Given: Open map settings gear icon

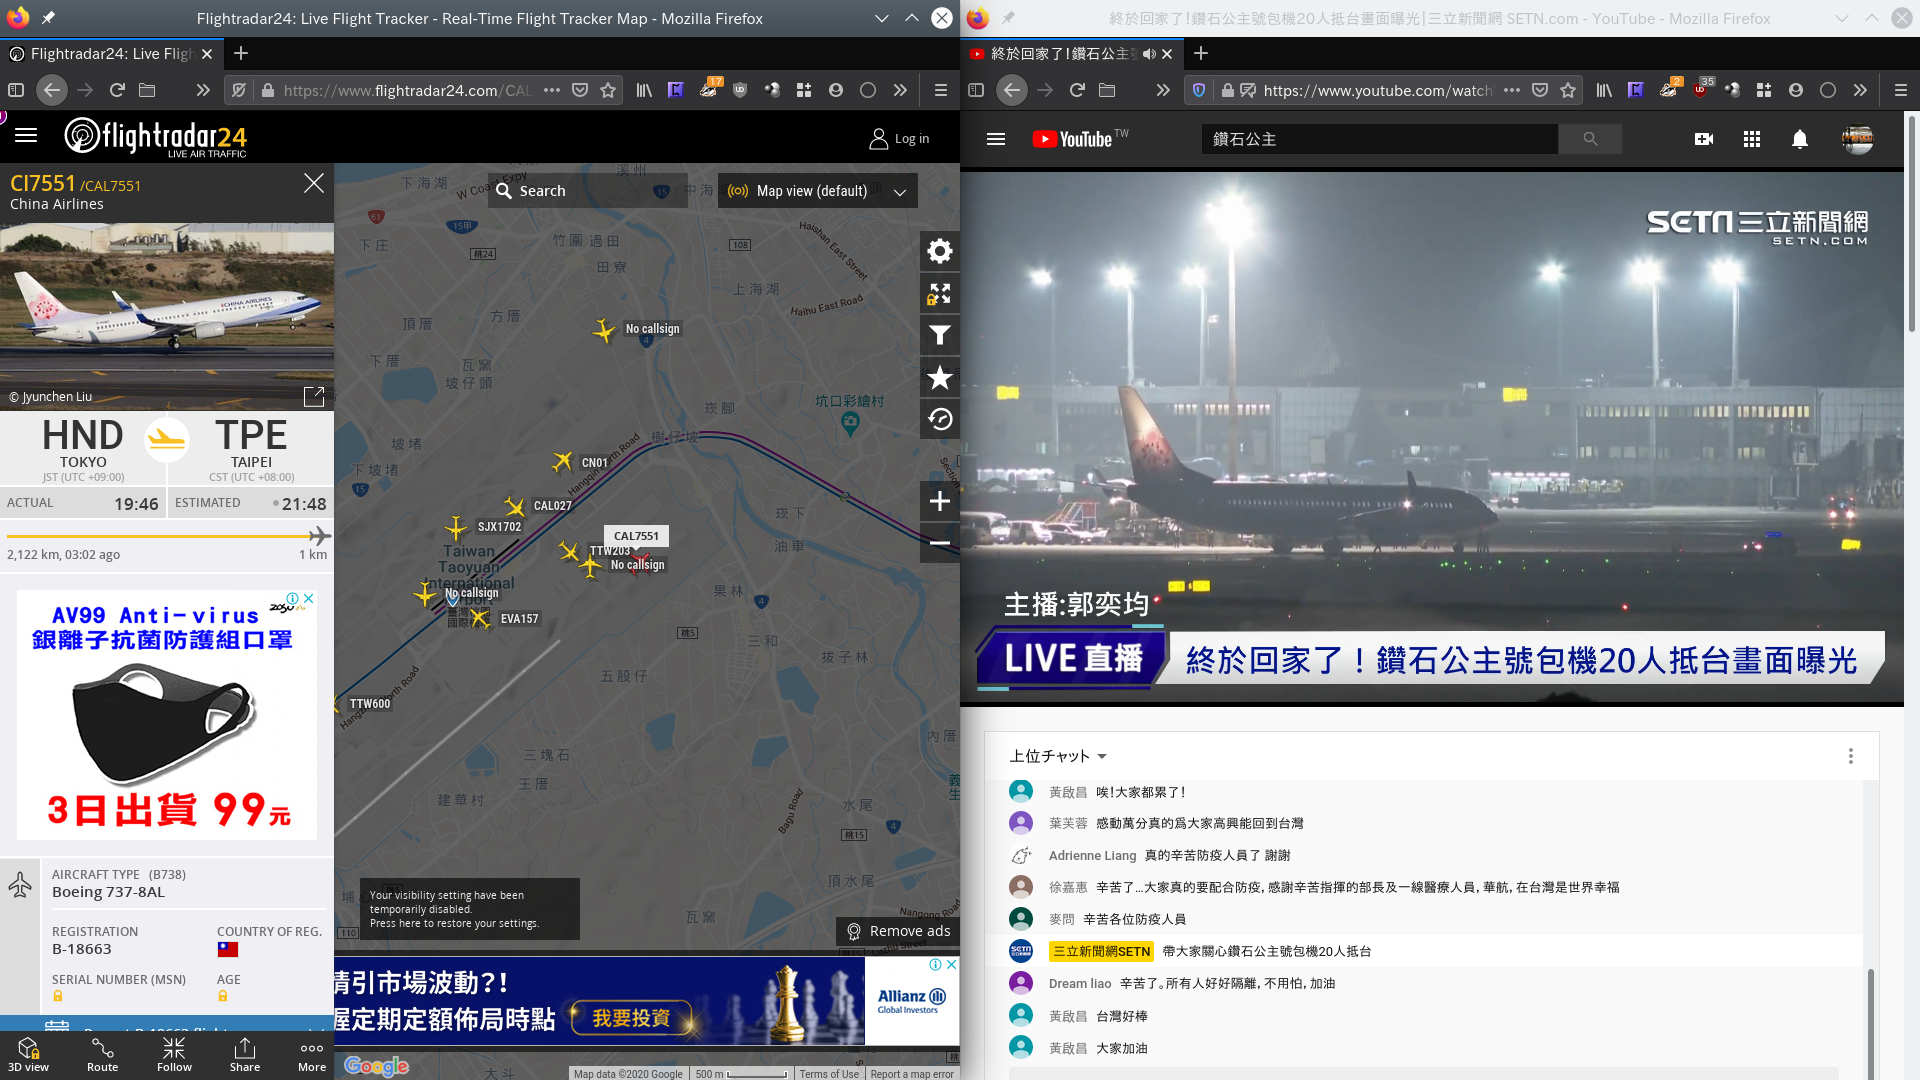Looking at the screenshot, I should click(x=939, y=251).
